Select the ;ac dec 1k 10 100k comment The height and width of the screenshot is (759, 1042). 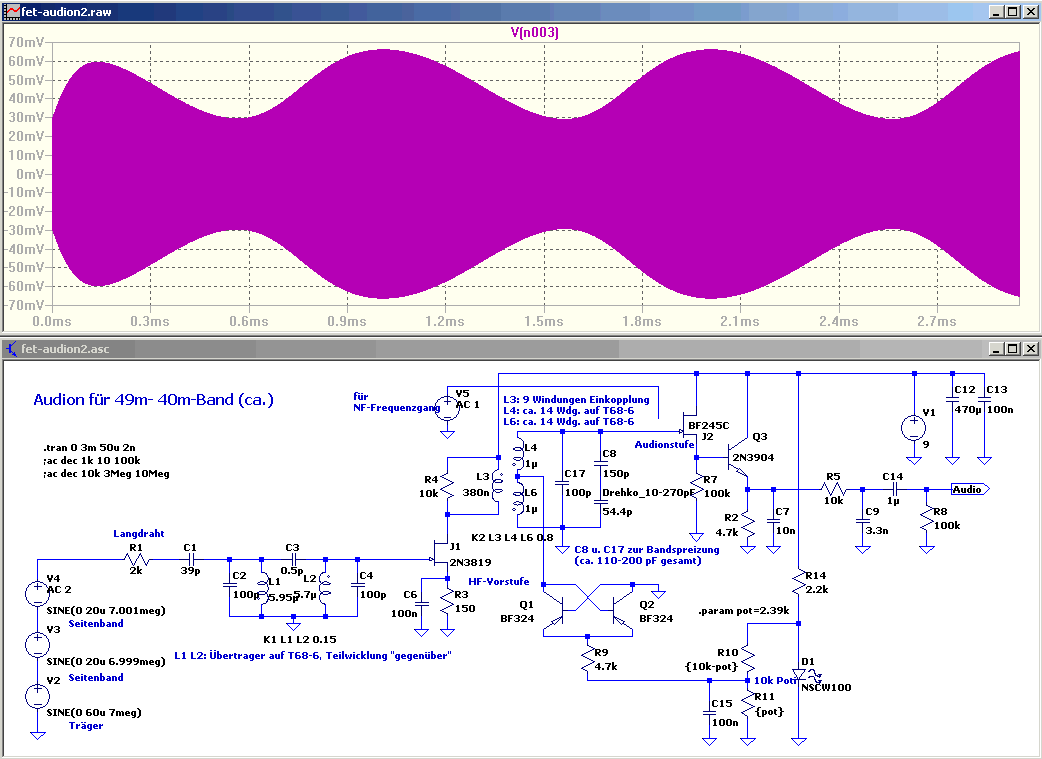(91, 460)
